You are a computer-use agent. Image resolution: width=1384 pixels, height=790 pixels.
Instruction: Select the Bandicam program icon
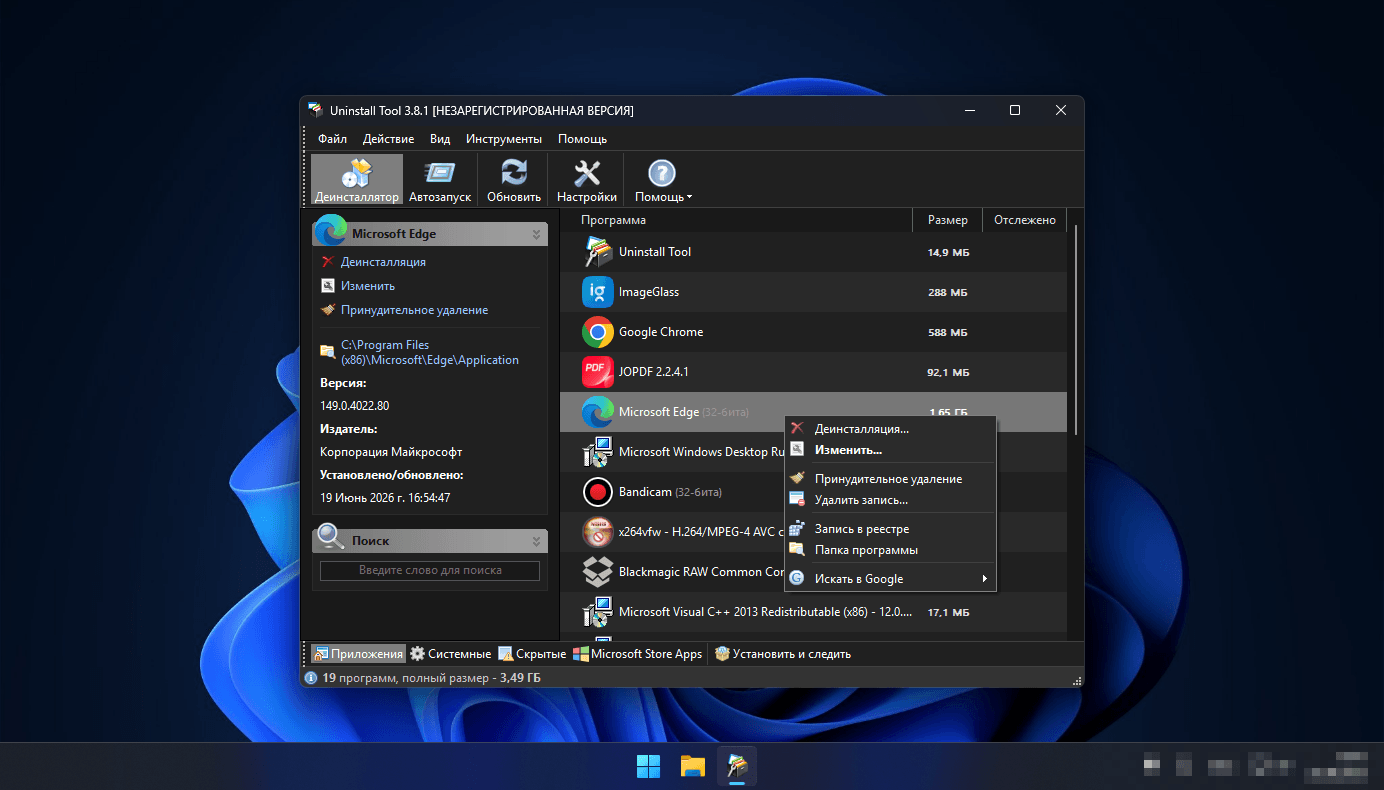pyautogui.click(x=598, y=492)
